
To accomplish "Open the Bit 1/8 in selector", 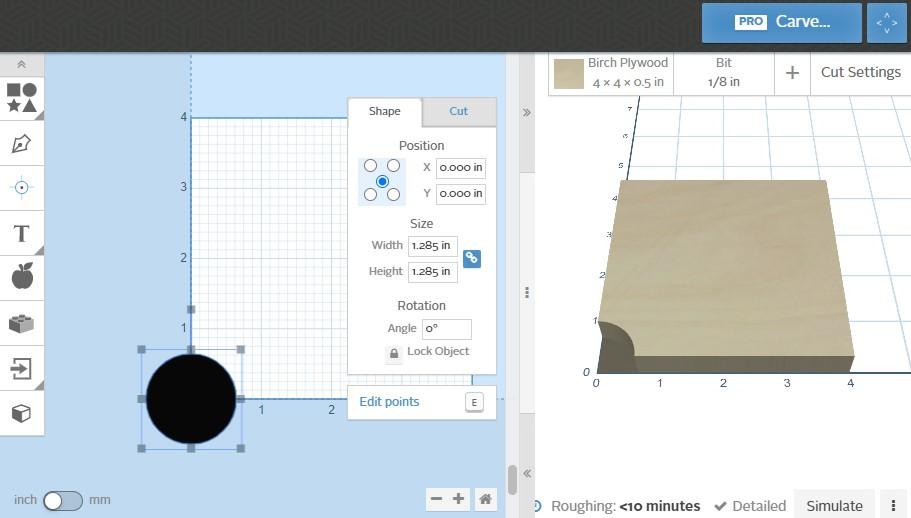I will pyautogui.click(x=723, y=73).
